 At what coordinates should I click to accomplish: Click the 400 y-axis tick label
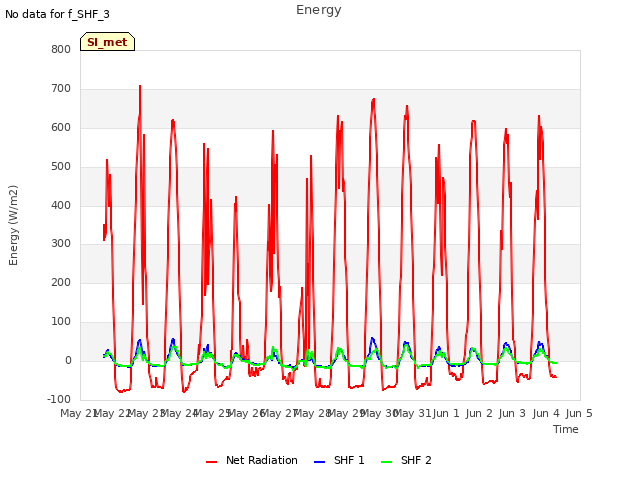click(x=61, y=205)
